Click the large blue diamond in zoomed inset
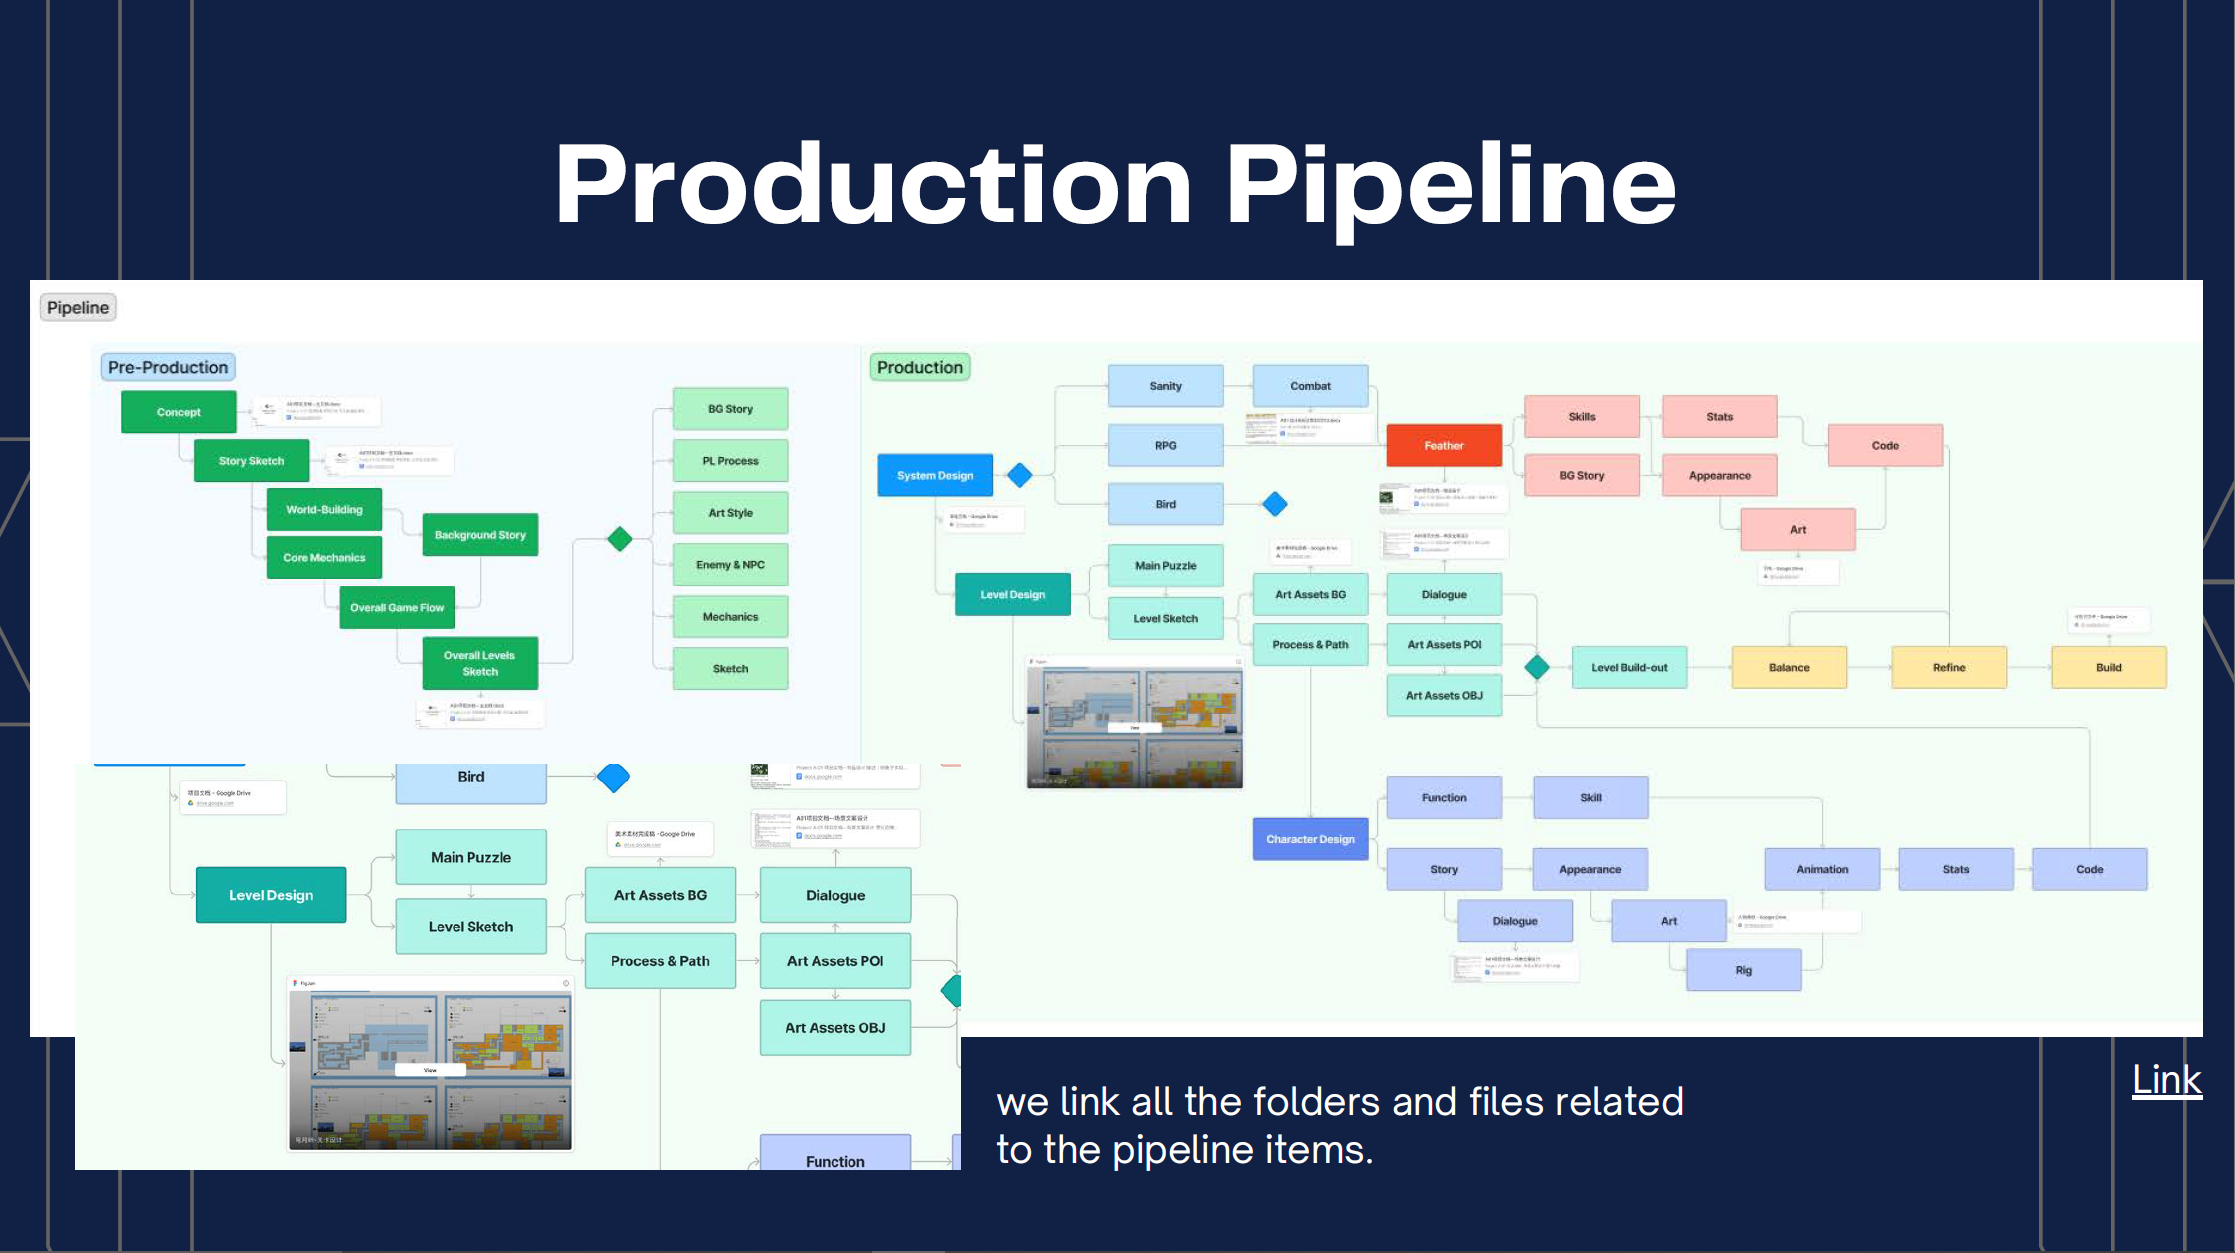Image resolution: width=2235 pixels, height=1253 pixels. [x=613, y=777]
